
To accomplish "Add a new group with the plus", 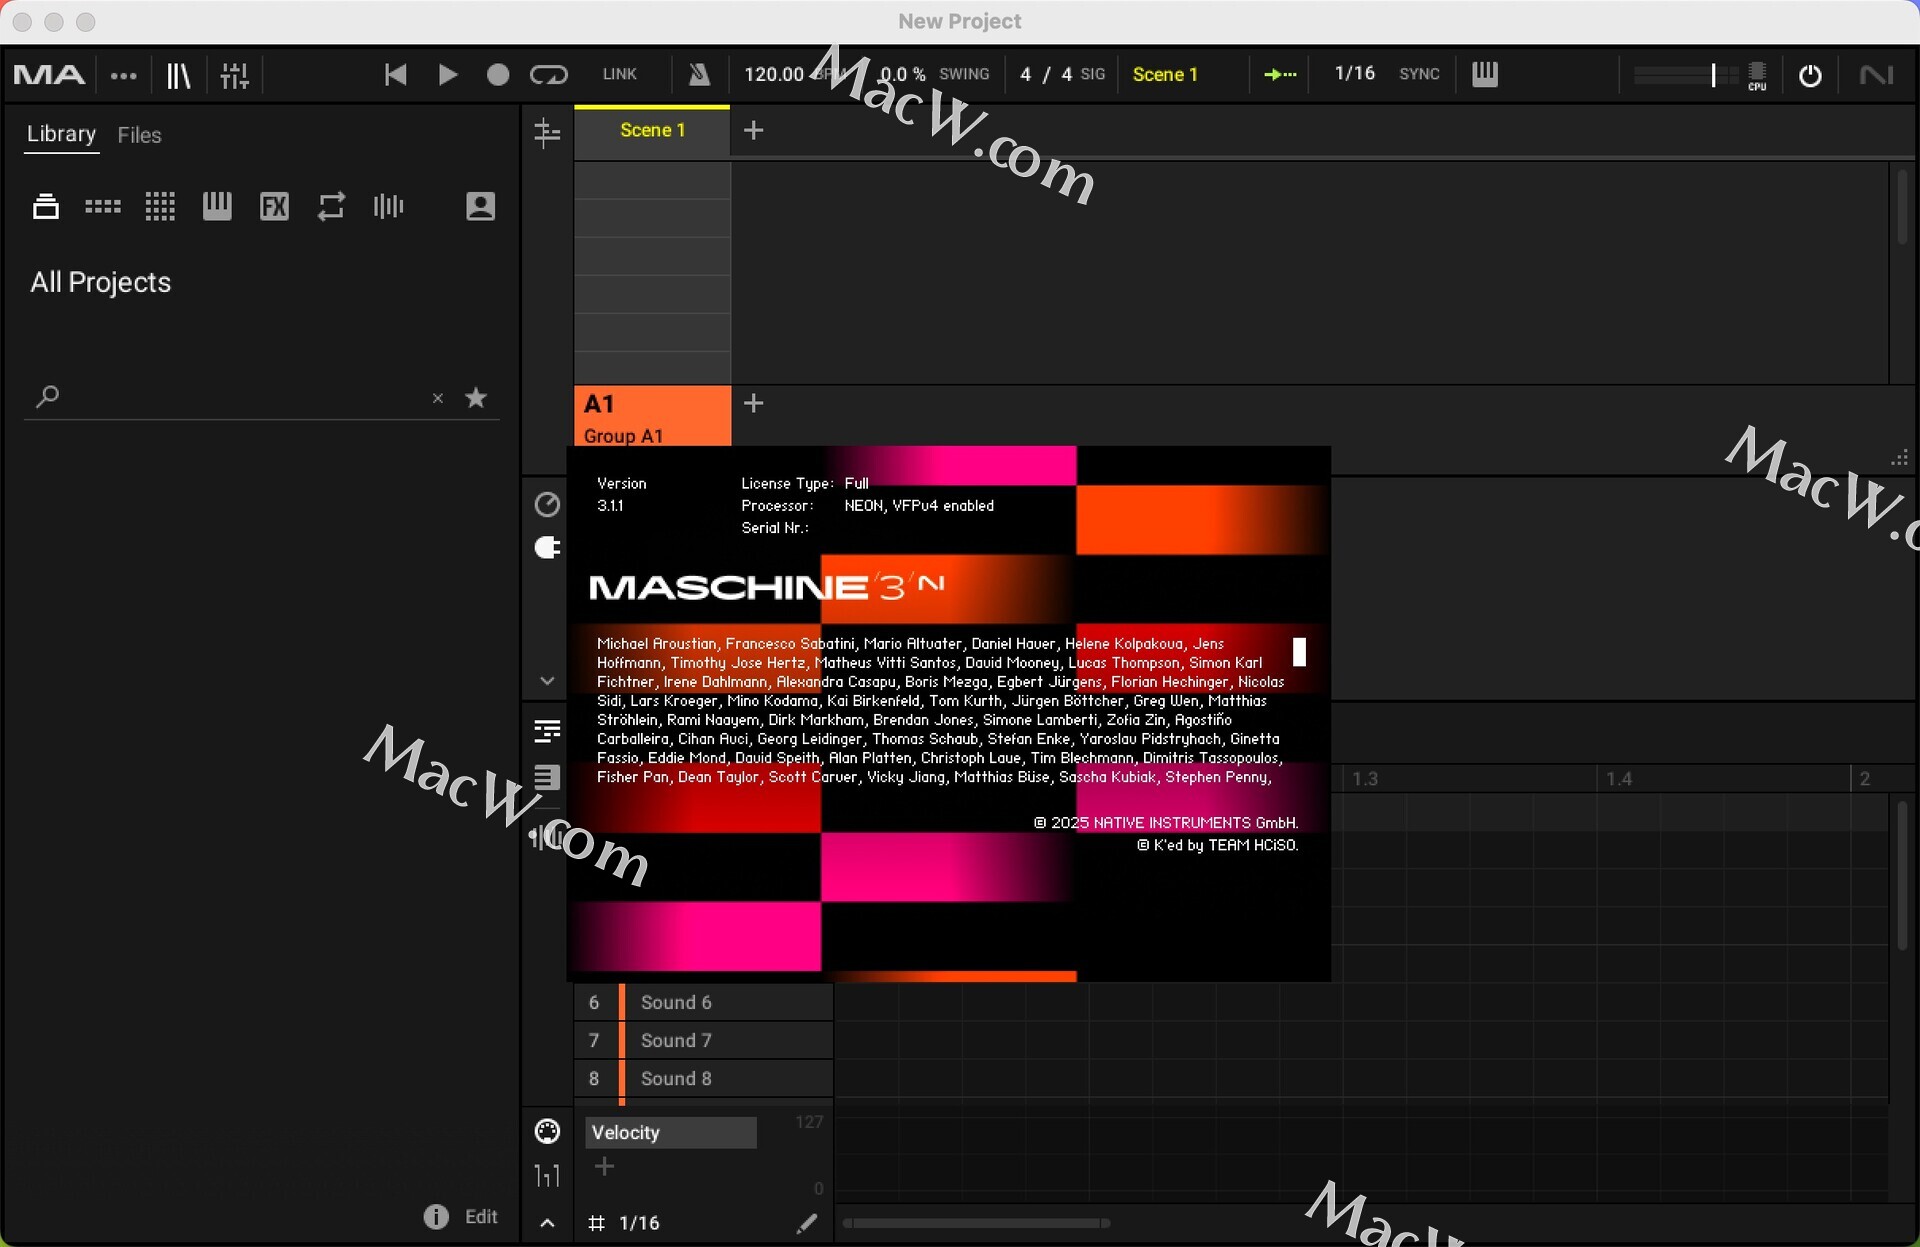I will pyautogui.click(x=754, y=403).
